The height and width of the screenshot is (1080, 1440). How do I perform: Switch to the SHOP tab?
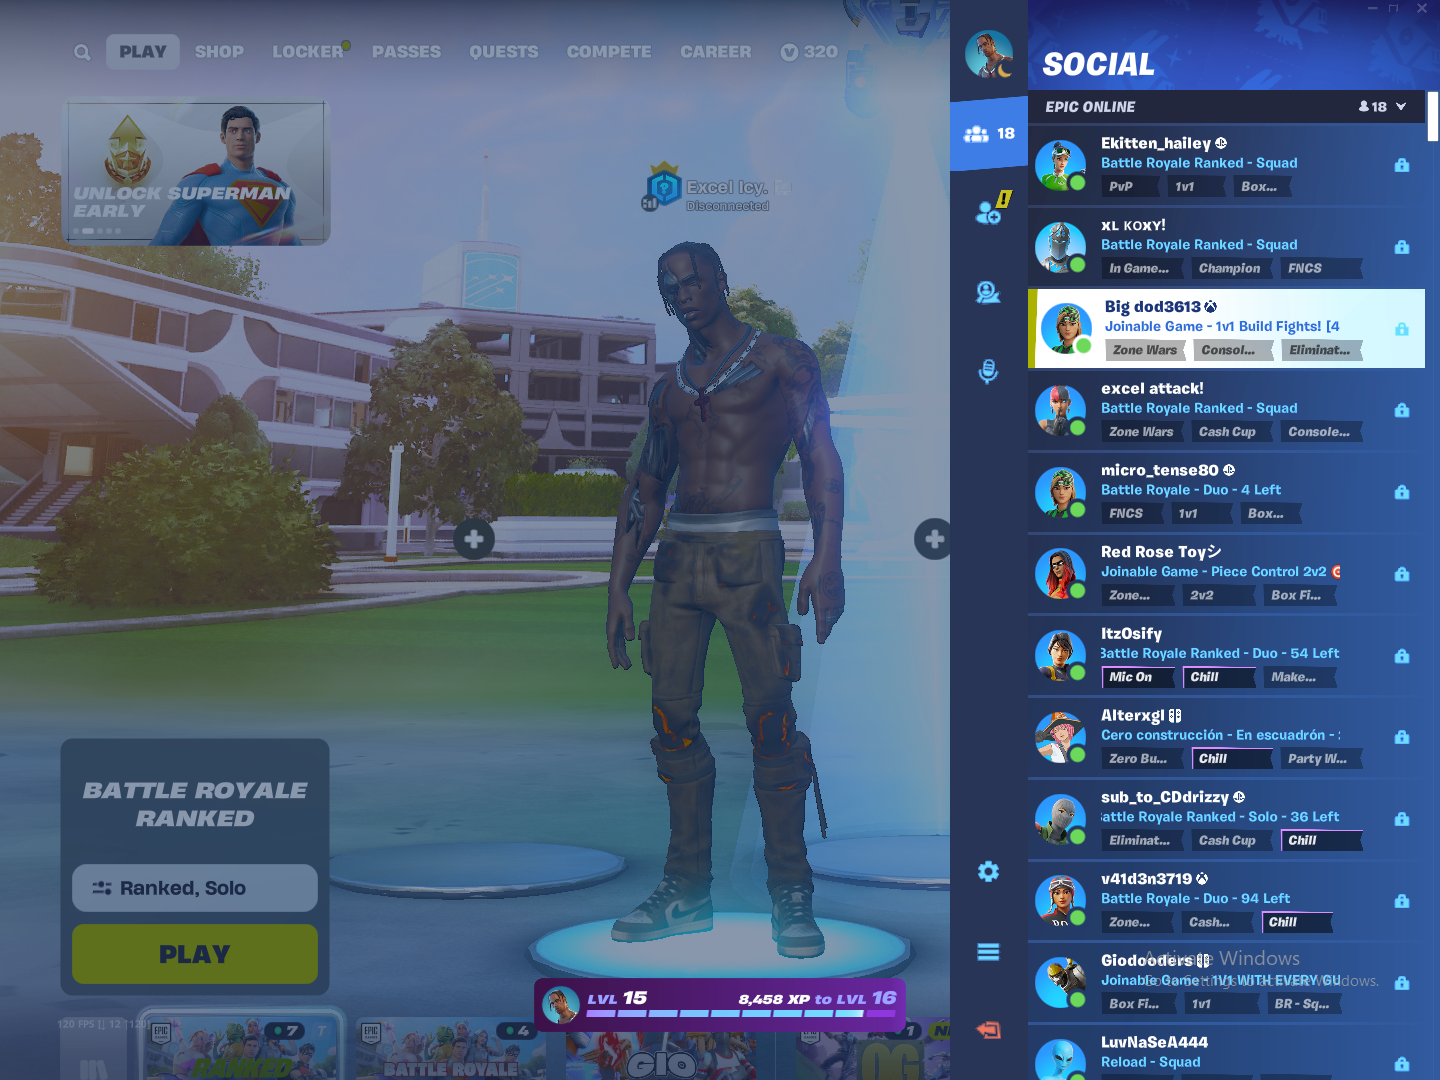219,52
